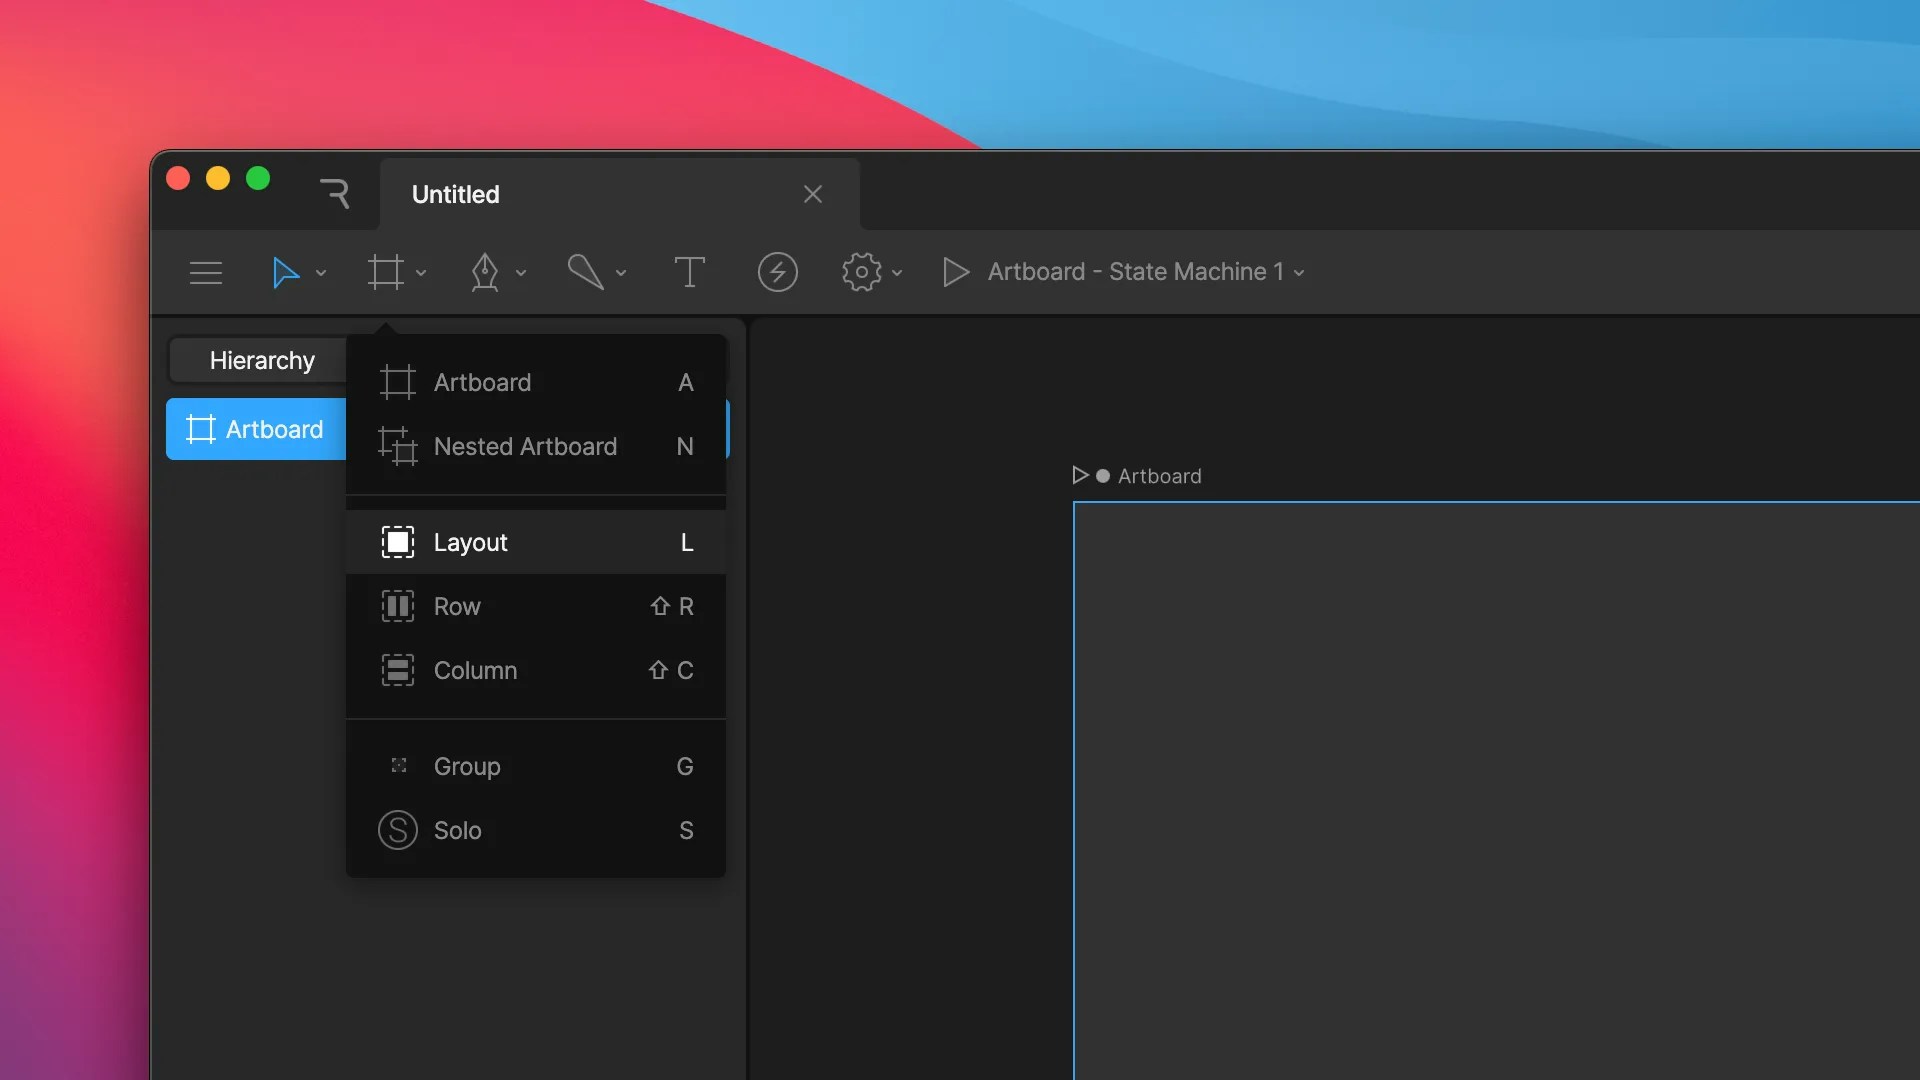
Task: Select the Pen tool
Action: click(x=485, y=272)
